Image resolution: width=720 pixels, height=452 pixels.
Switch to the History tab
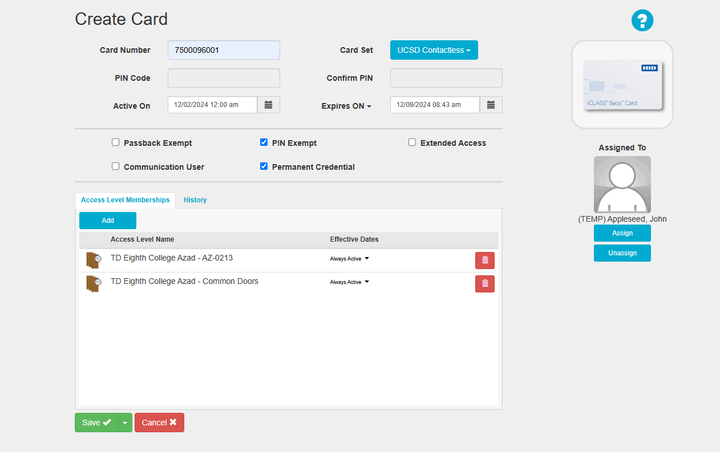pos(195,200)
